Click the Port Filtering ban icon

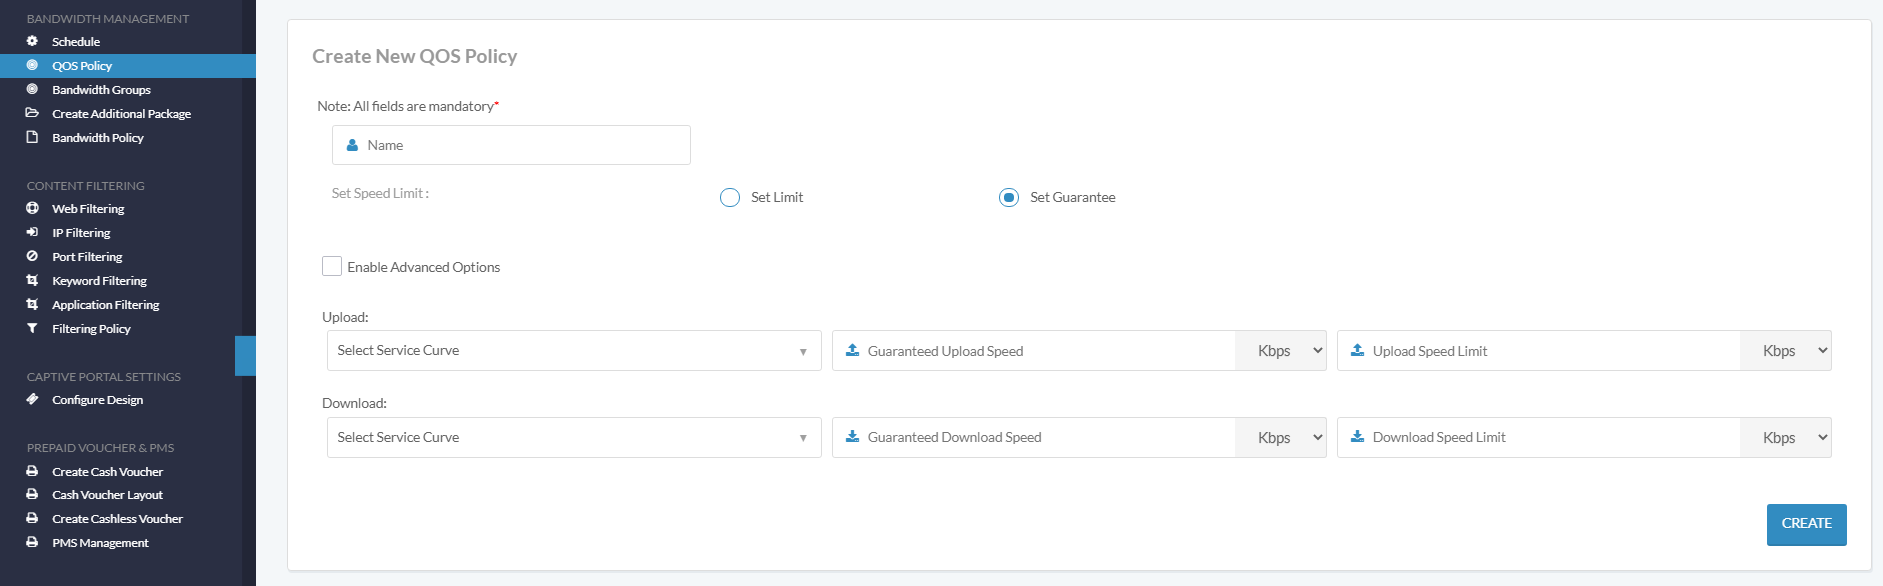point(32,256)
